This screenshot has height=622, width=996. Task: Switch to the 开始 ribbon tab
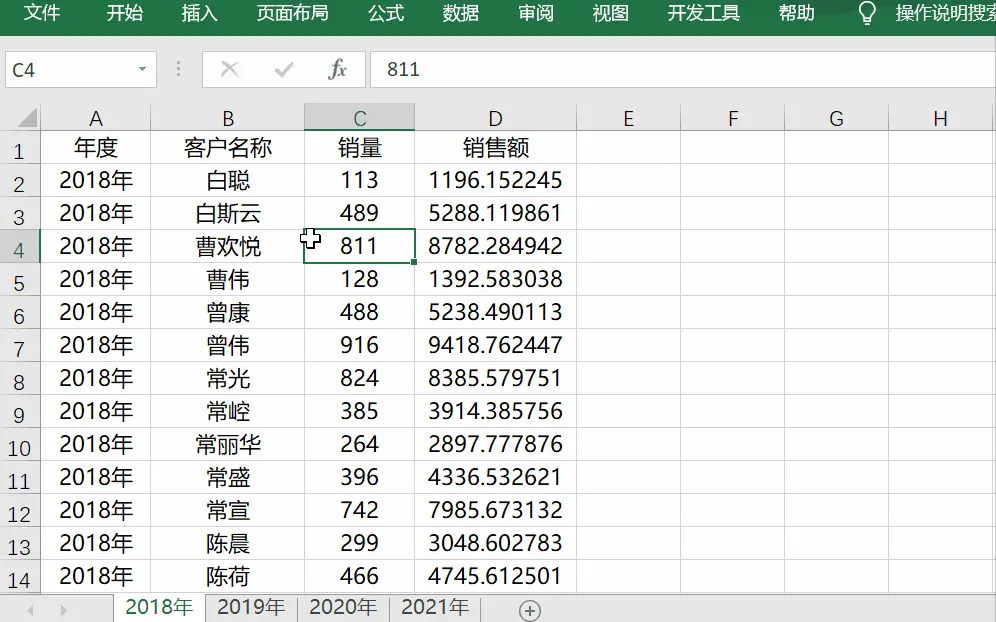pos(124,13)
